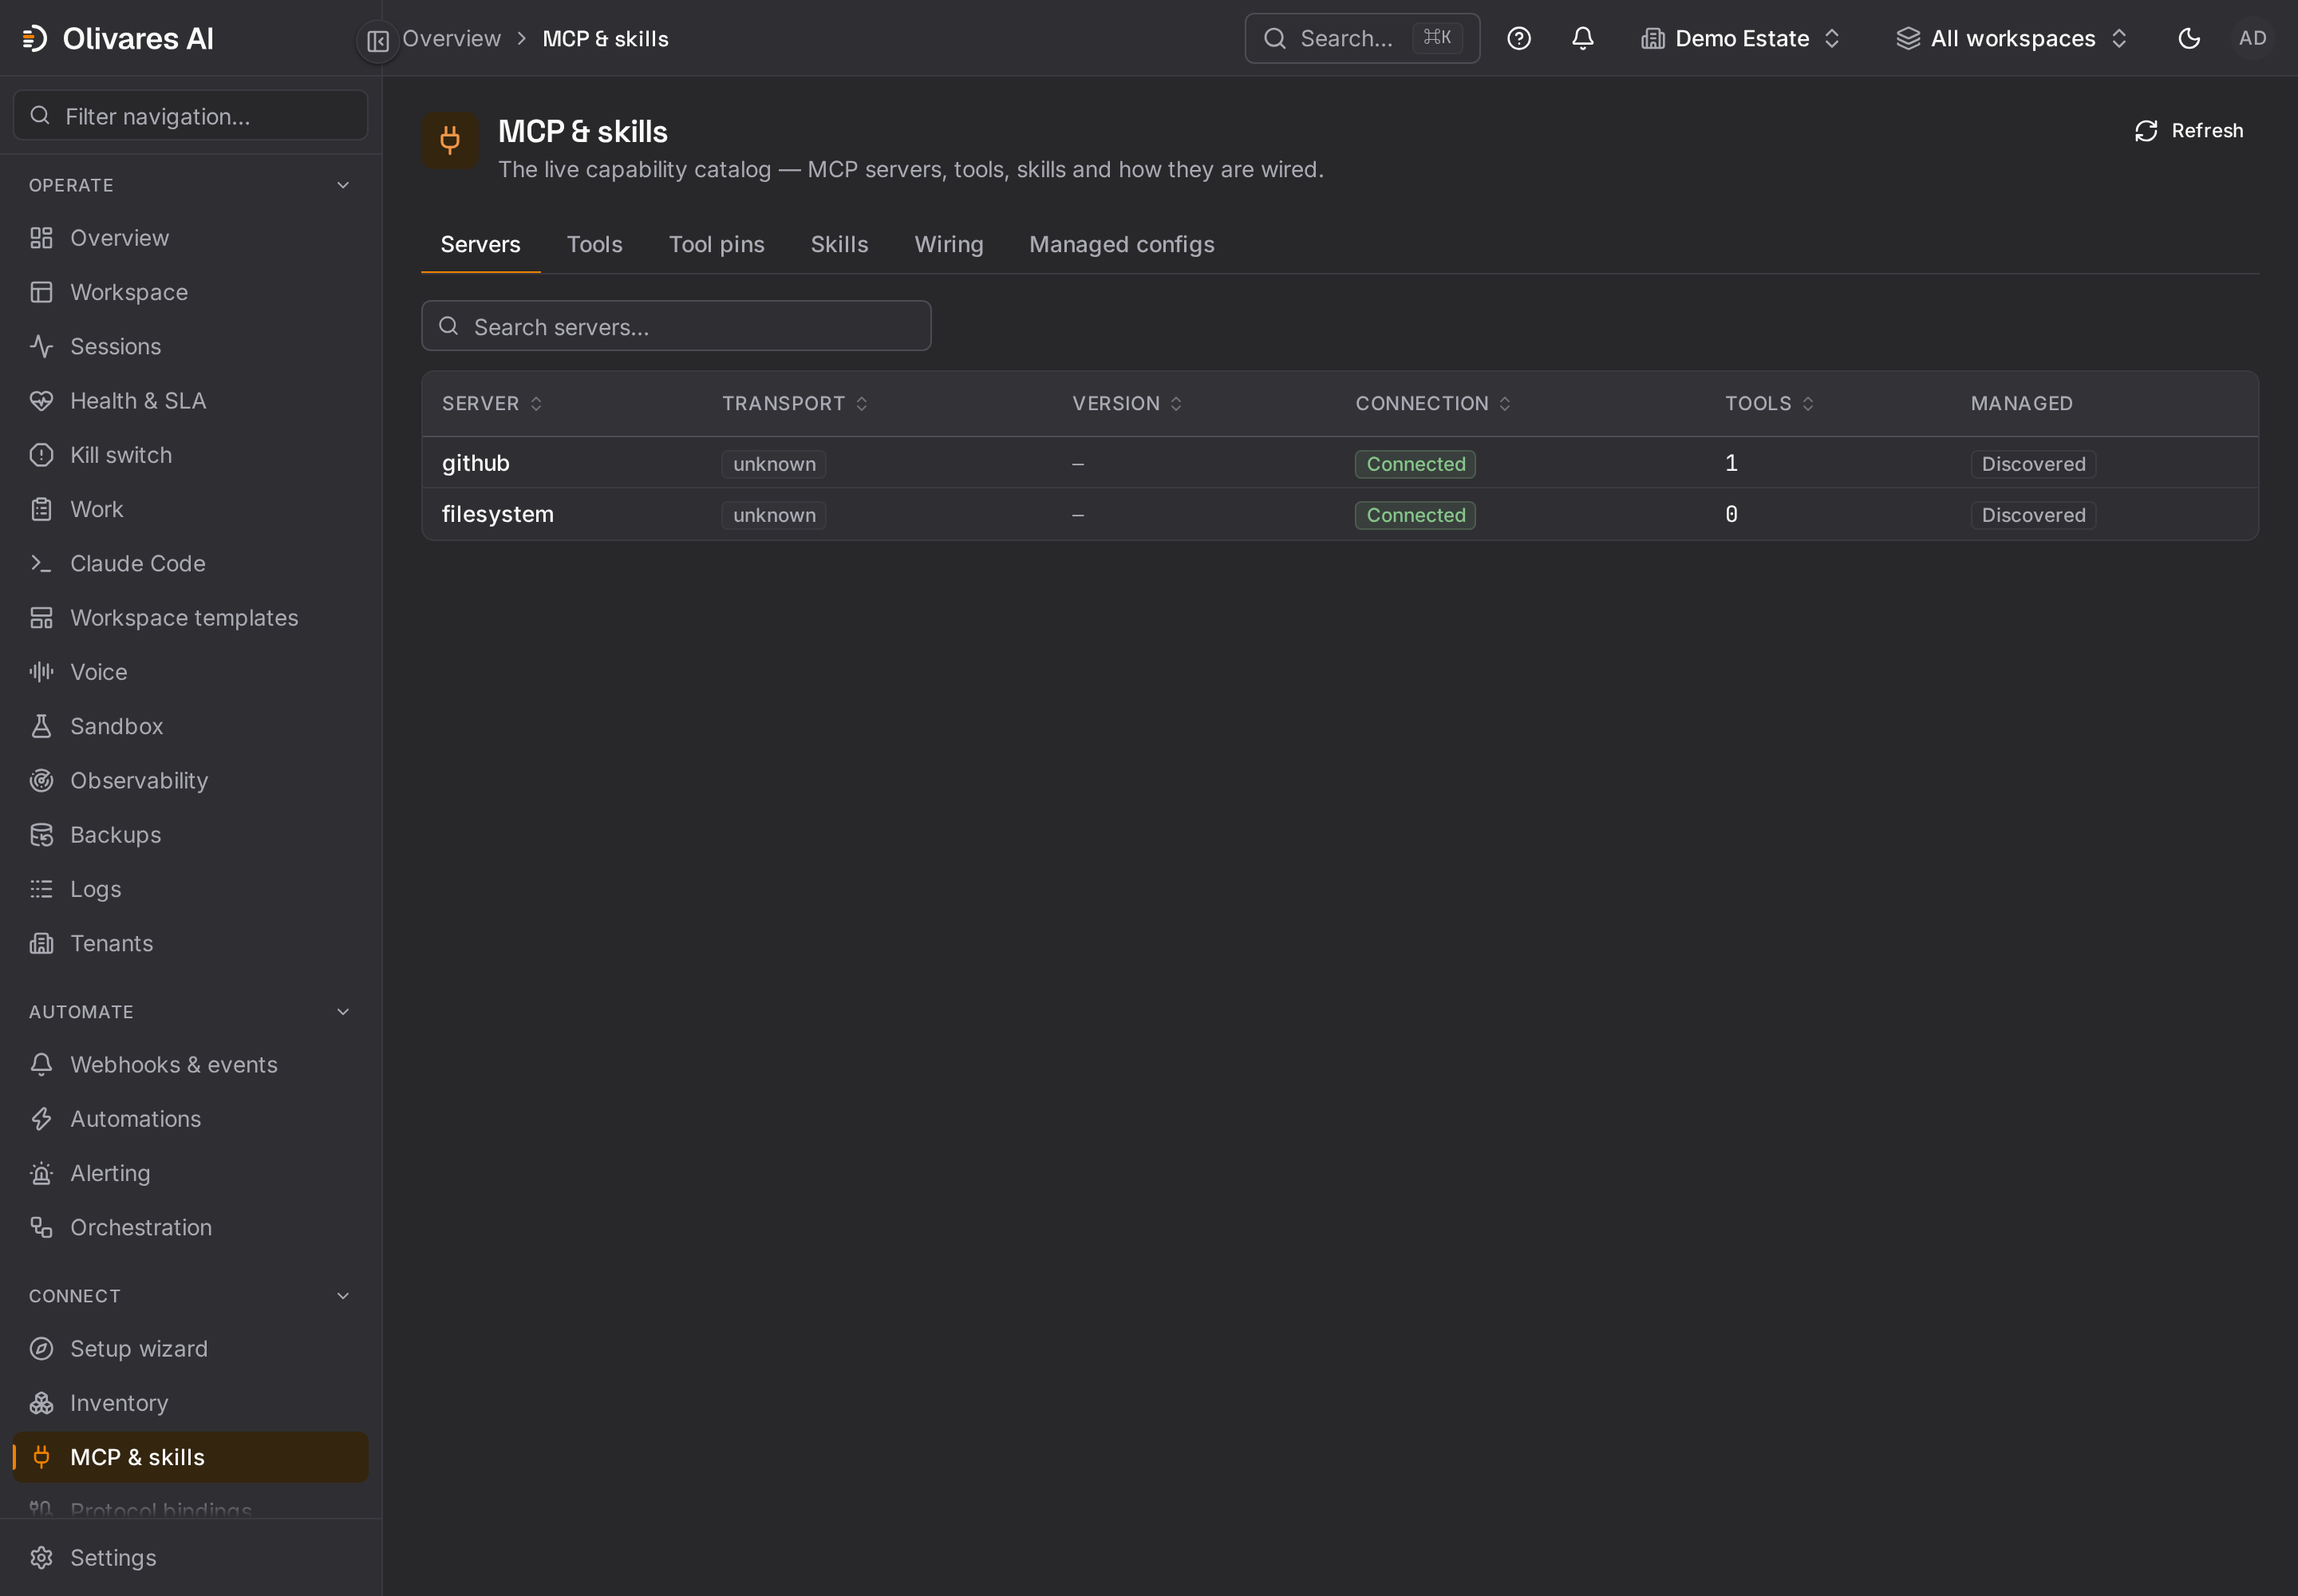Click the Logs list icon
Image resolution: width=2298 pixels, height=1596 pixels.
[41, 888]
